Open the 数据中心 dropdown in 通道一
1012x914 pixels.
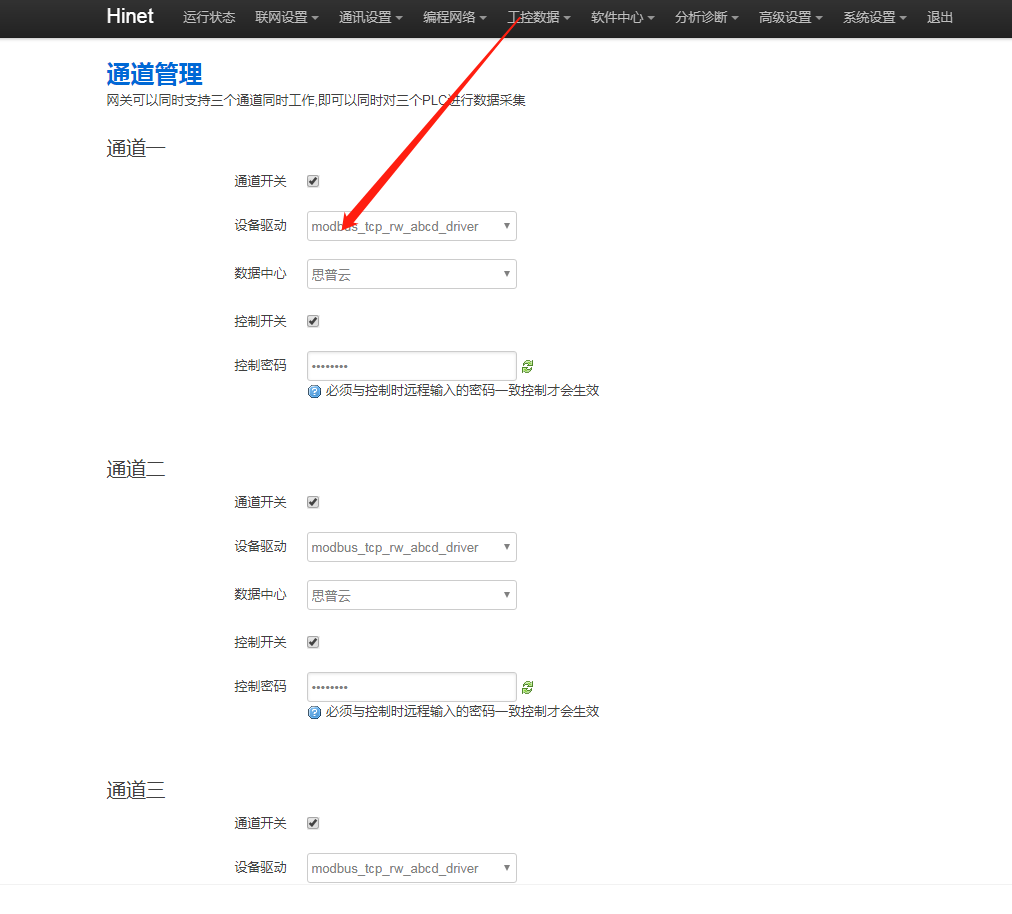(411, 274)
